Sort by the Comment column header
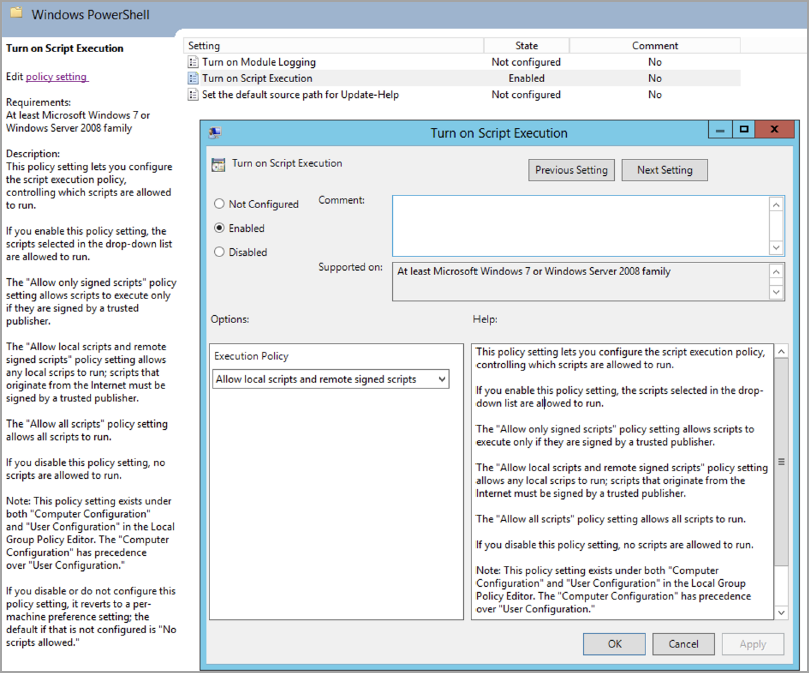 [655, 45]
